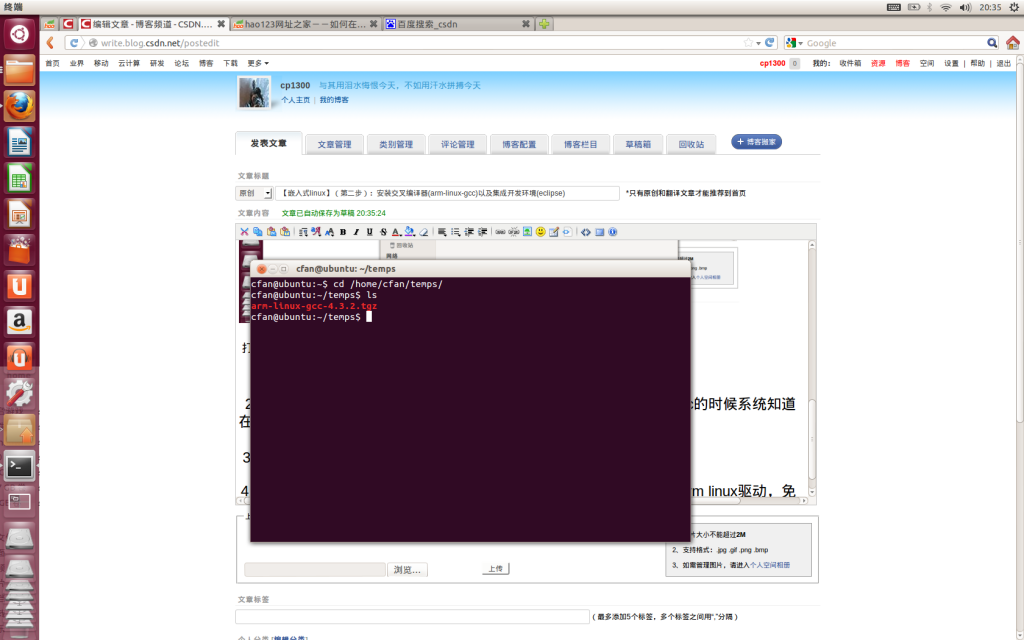Open Firefox from the Ubuntu launcher

[20, 106]
